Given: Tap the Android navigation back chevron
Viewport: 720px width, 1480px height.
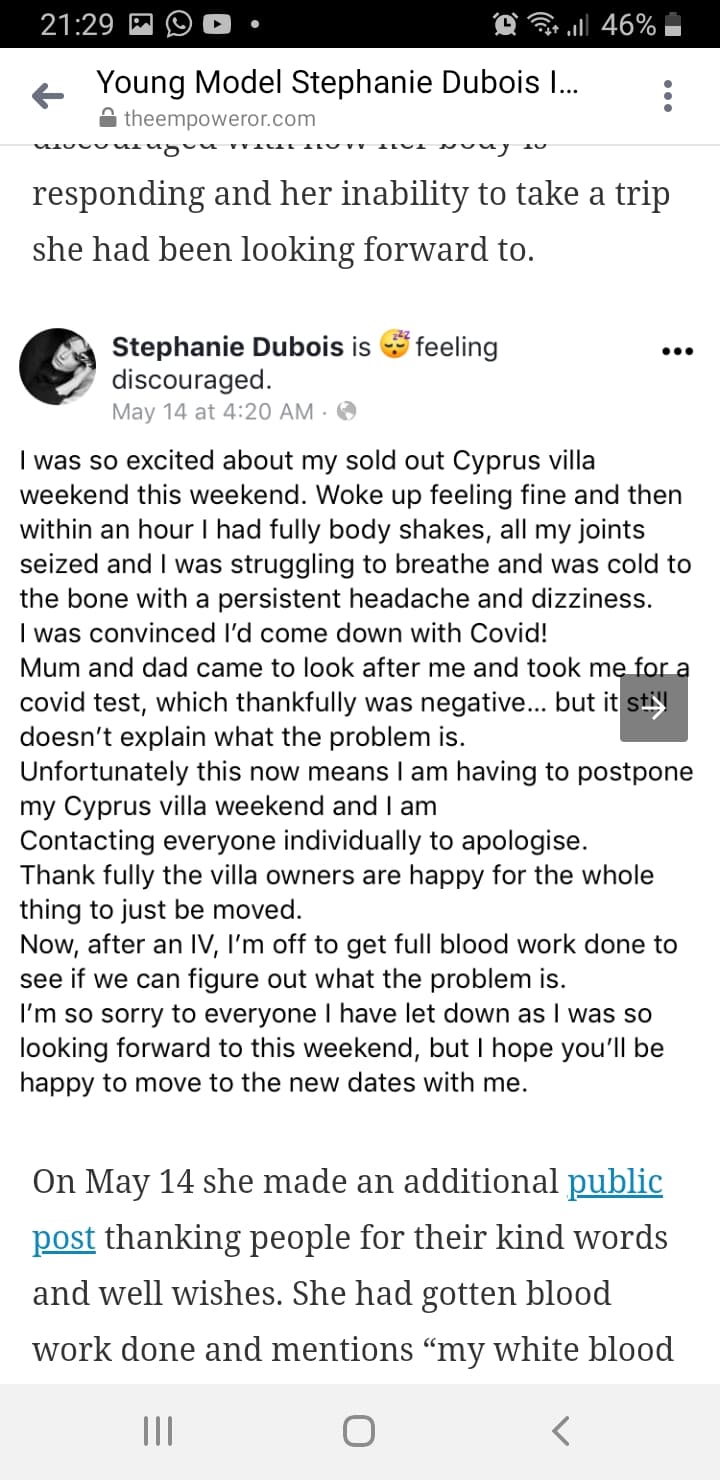Looking at the screenshot, I should [x=562, y=1431].
